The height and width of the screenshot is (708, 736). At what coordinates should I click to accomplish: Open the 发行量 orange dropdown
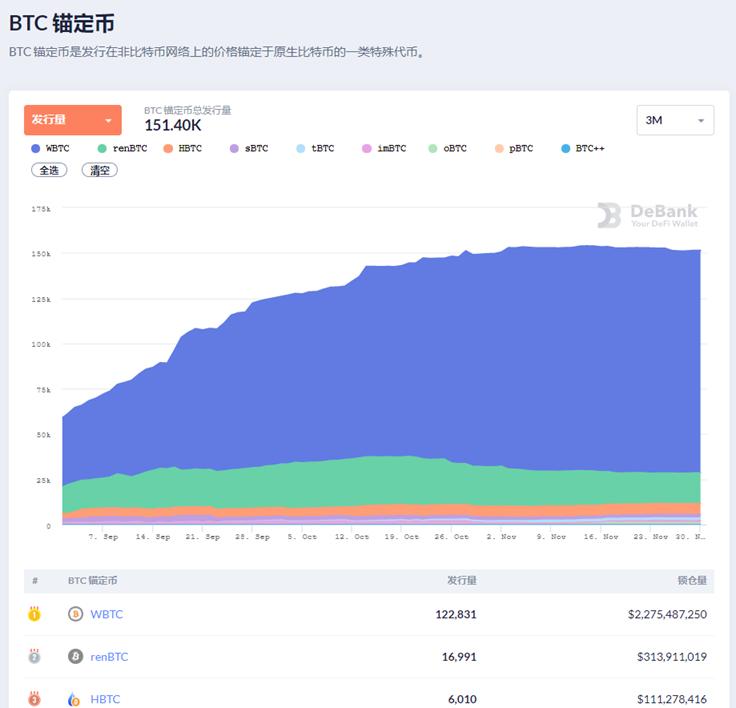73,120
